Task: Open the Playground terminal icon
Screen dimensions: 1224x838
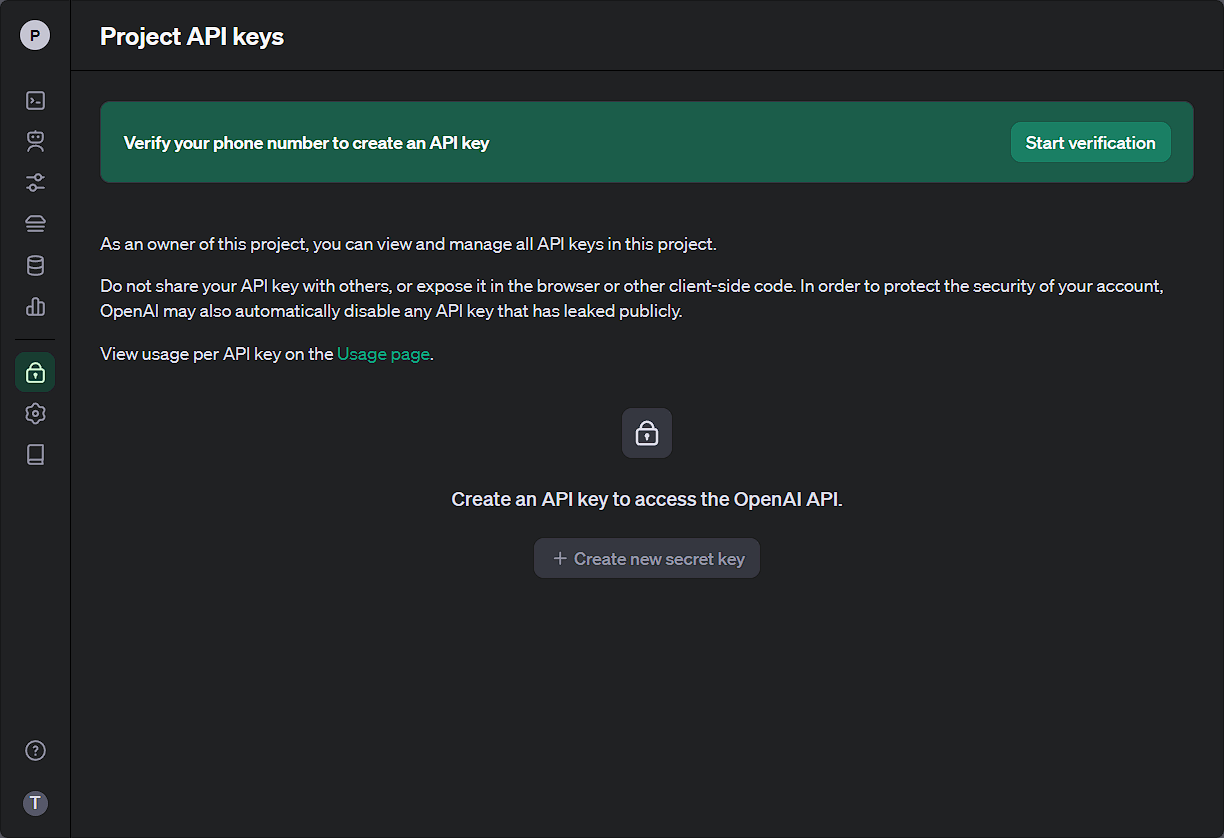Action: pyautogui.click(x=35, y=100)
